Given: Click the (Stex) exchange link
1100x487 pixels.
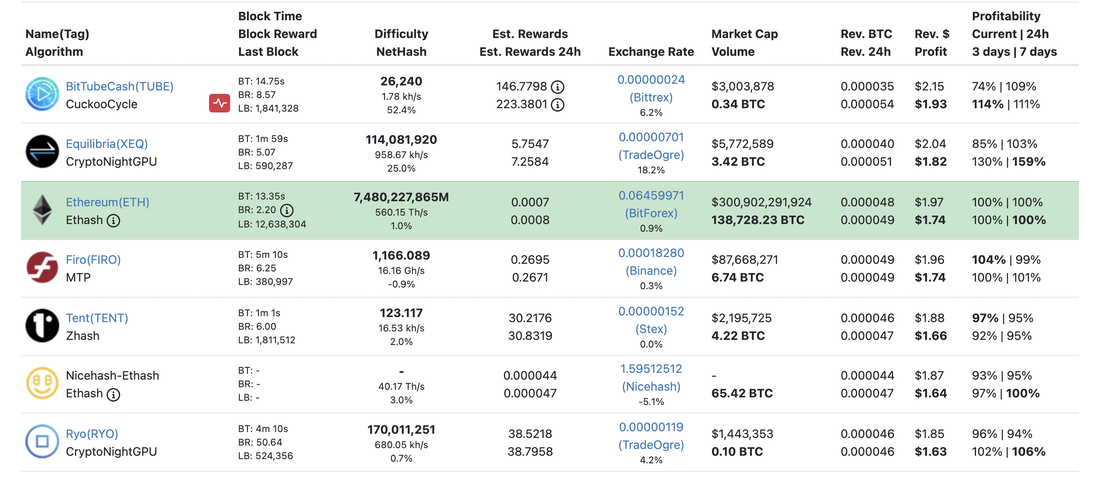Looking at the screenshot, I should 651,329.
